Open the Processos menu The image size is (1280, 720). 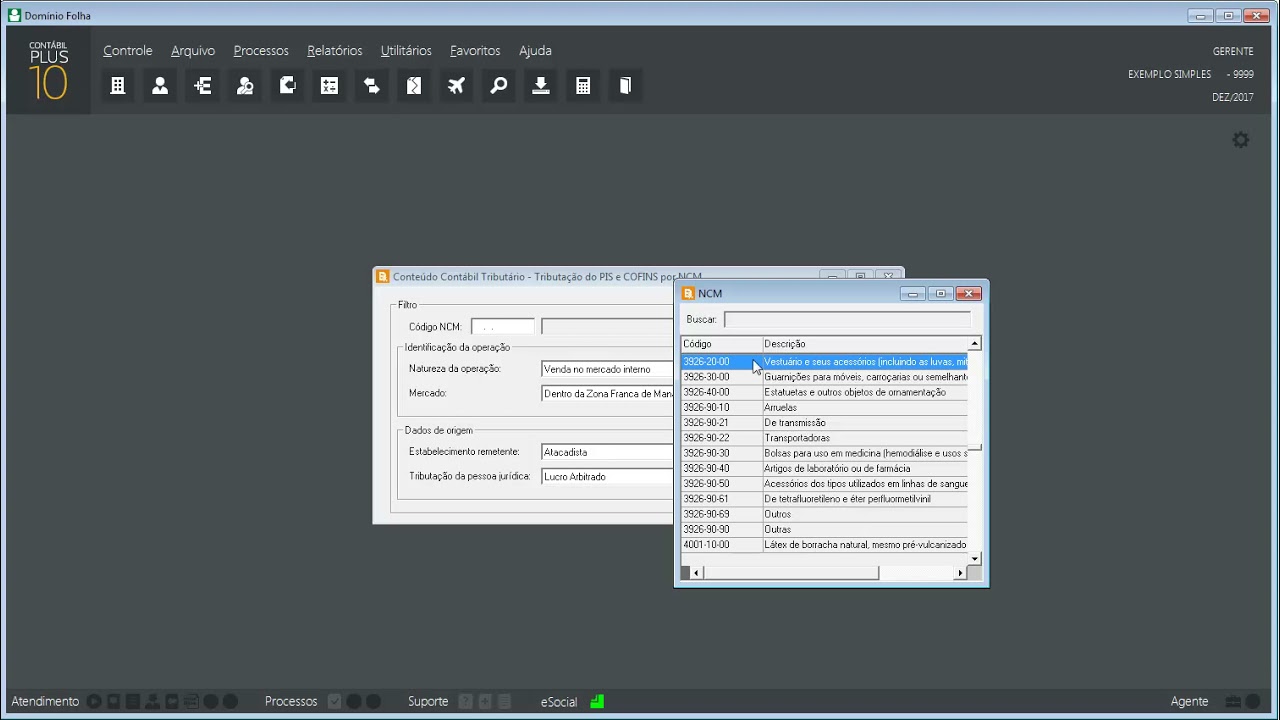tap(261, 51)
